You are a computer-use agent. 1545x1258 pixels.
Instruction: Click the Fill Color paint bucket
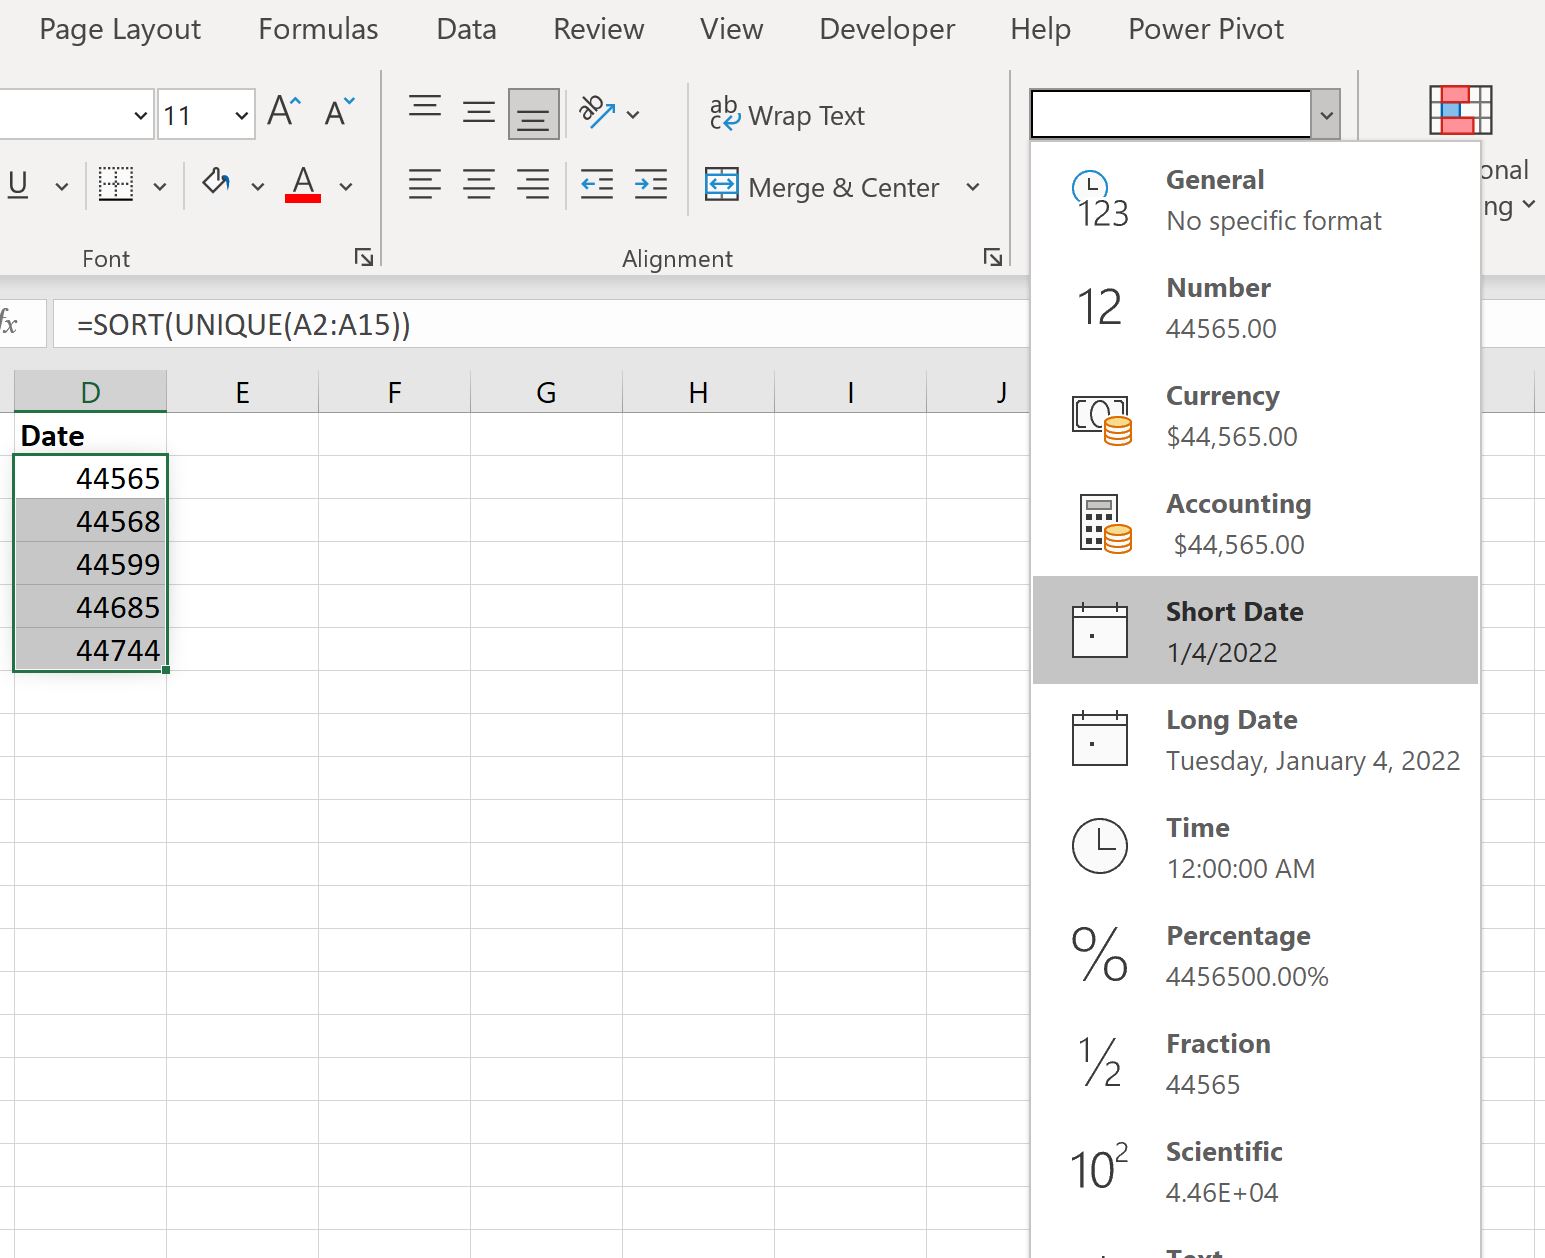pos(216,183)
